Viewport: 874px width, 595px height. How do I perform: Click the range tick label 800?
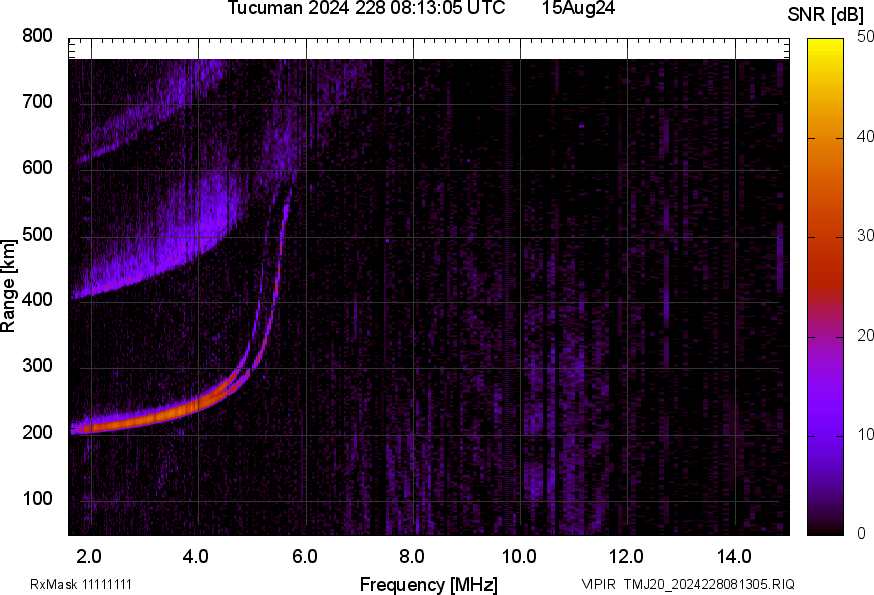[x=37, y=36]
